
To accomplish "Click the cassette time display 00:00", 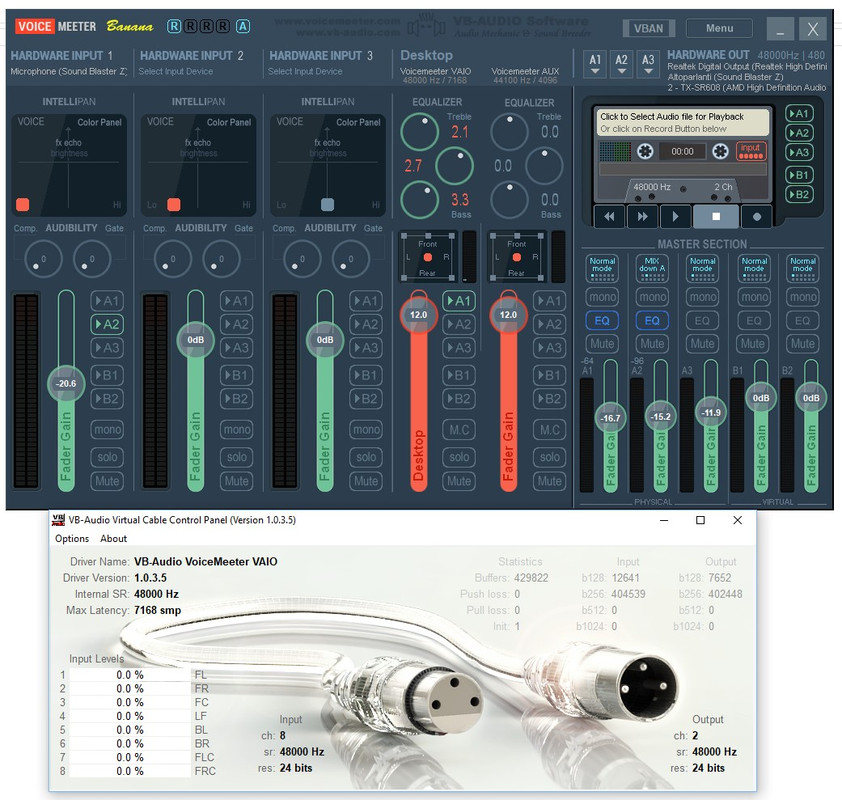I will (683, 151).
